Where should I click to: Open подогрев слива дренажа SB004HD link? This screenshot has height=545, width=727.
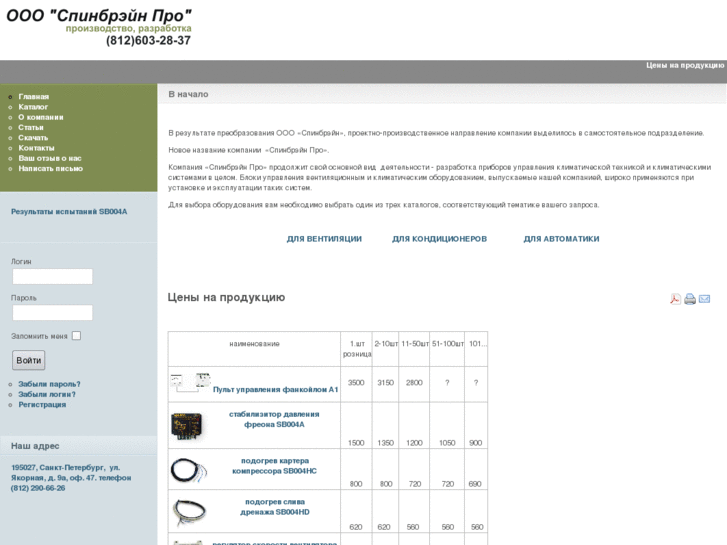275,507
